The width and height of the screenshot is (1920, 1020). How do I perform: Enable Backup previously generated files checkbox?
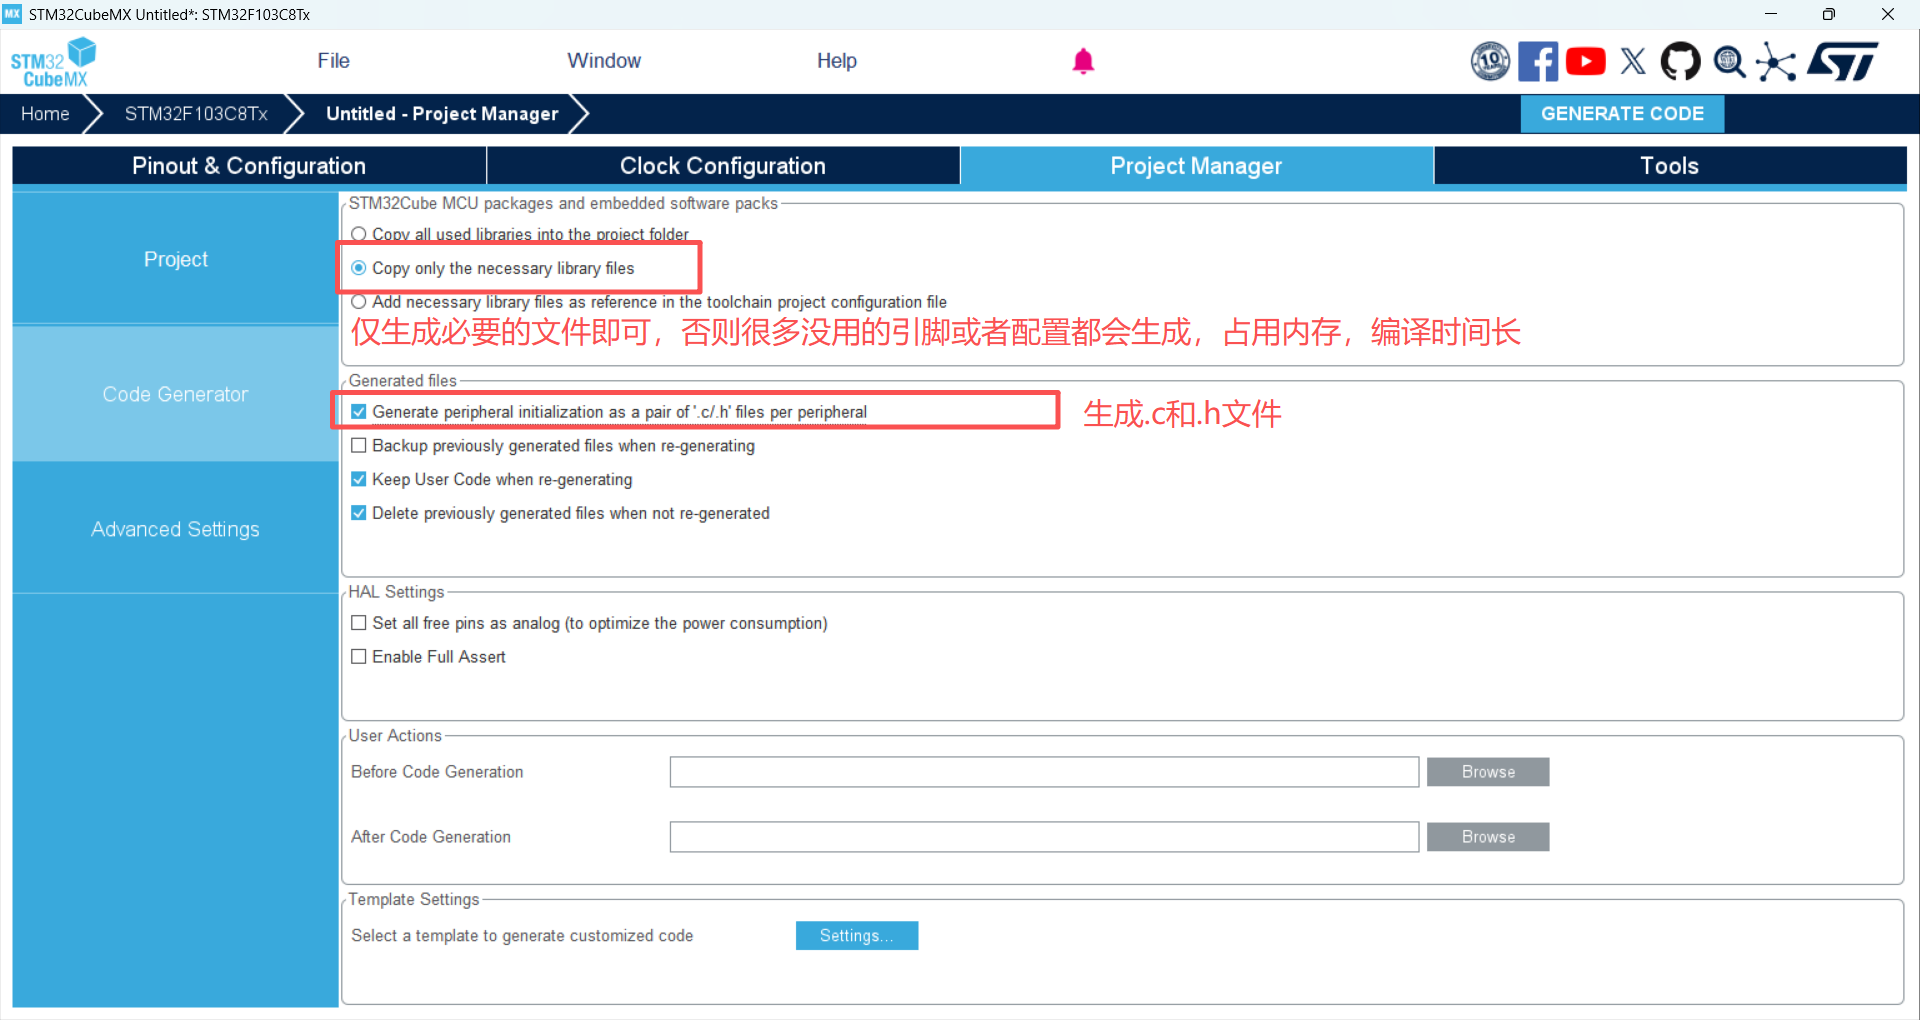click(358, 446)
